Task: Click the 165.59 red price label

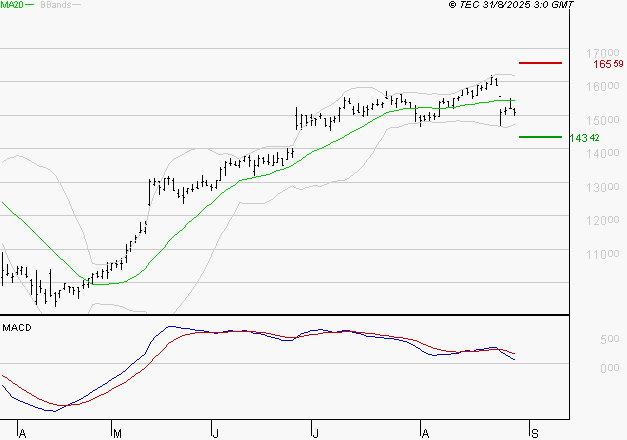Action: pos(608,64)
